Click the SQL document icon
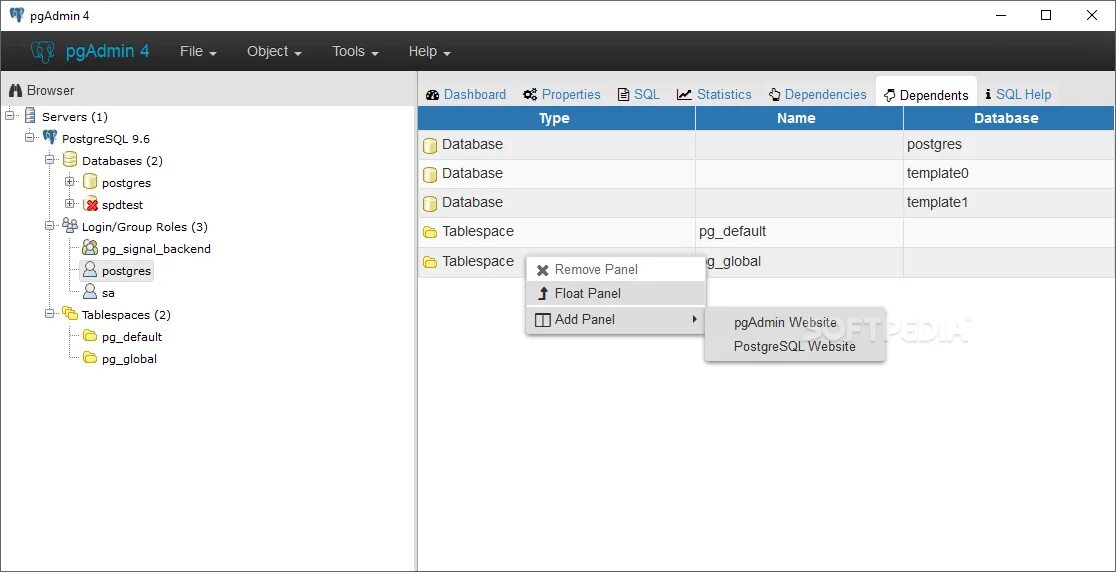This screenshot has width=1116, height=572. (x=623, y=95)
